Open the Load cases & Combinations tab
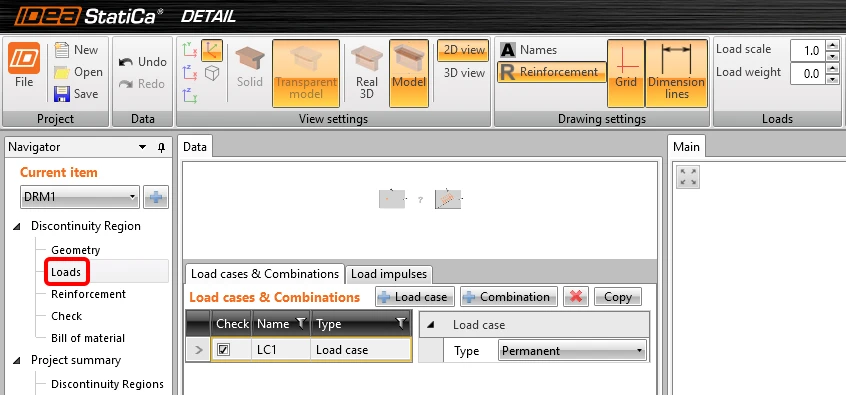 (265, 274)
